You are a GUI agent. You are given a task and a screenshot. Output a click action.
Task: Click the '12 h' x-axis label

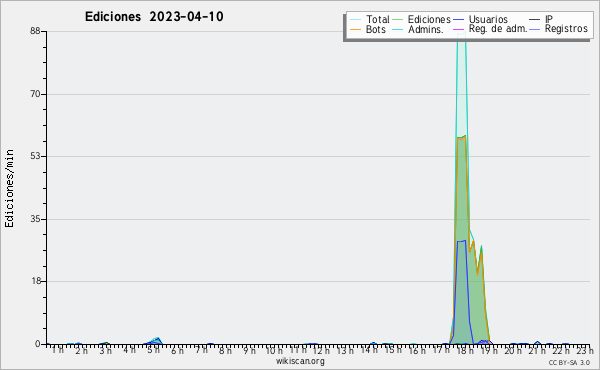pos(321,350)
